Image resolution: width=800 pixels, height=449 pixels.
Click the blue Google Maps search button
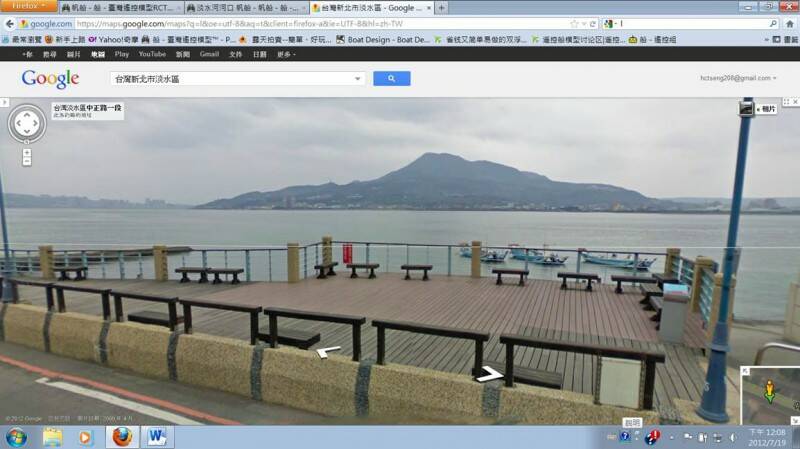pyautogui.click(x=391, y=79)
